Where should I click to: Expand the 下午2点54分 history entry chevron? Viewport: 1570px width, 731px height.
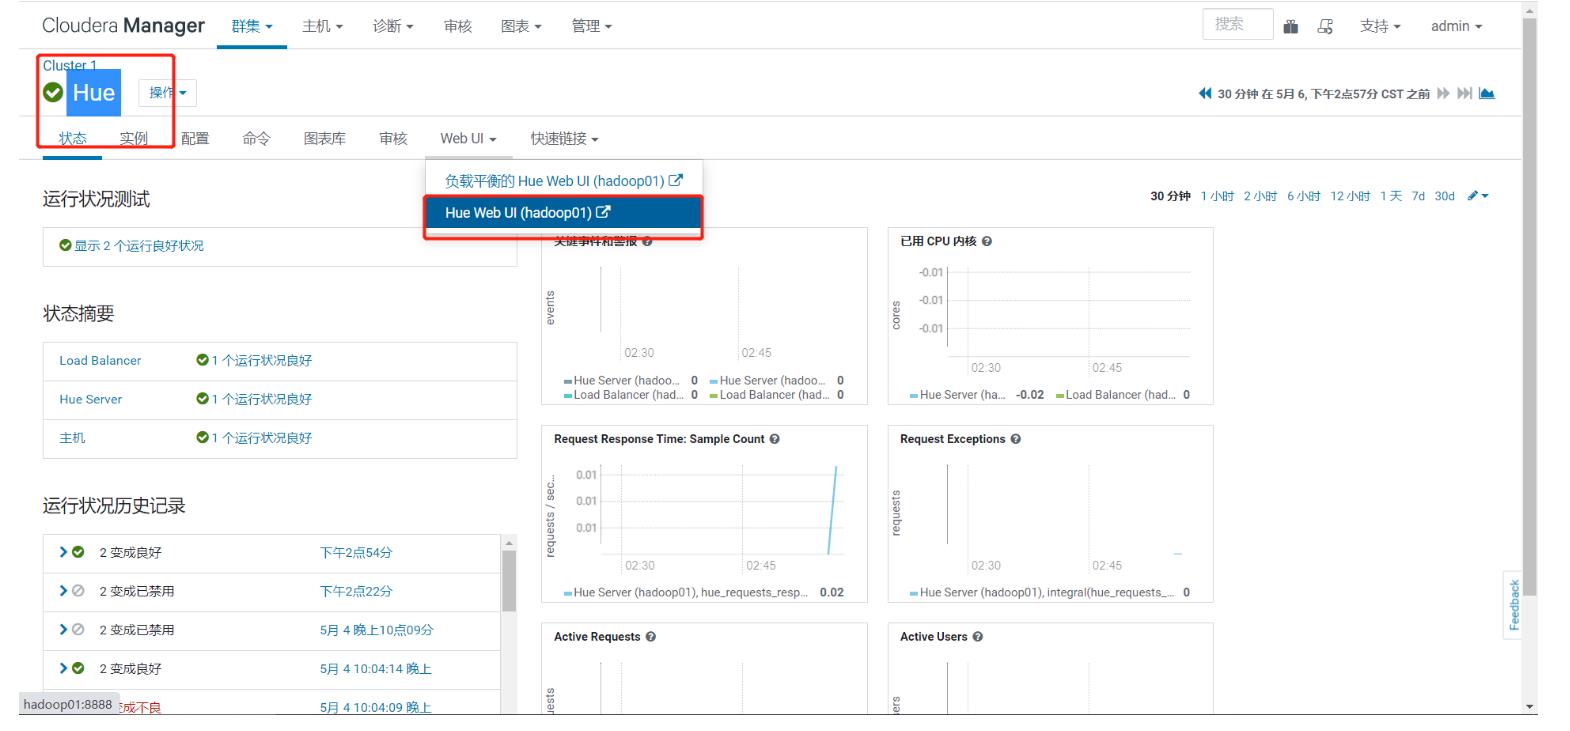coord(63,552)
